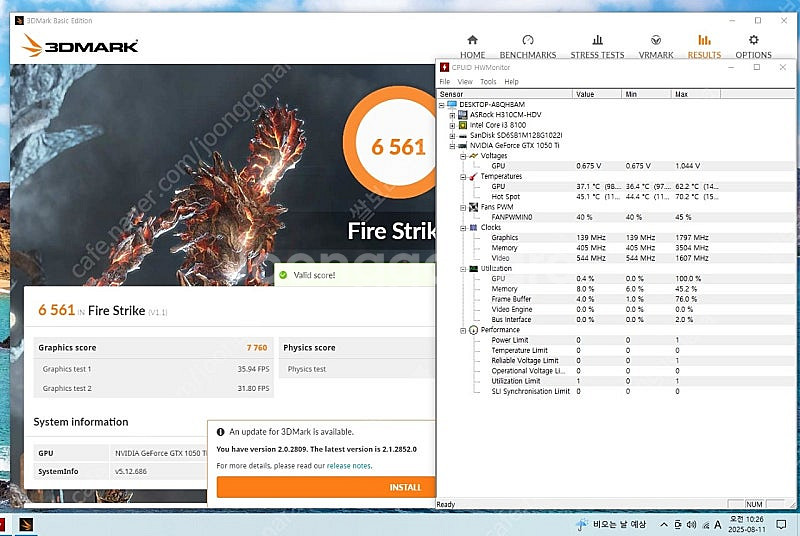Expand the SanDisk SD6SB1M128G1022I node

[452, 136]
